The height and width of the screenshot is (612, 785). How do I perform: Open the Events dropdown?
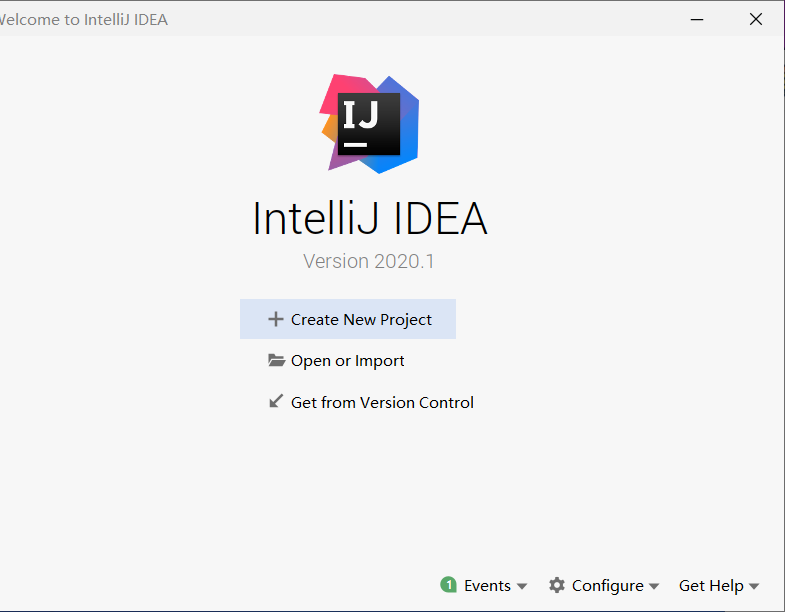coord(484,585)
